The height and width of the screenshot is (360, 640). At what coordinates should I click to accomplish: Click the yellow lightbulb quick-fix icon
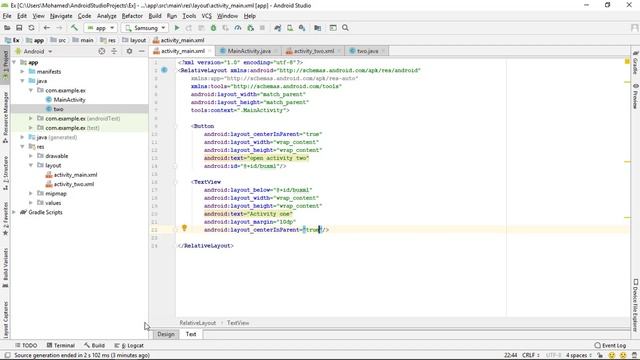[x=184, y=228]
